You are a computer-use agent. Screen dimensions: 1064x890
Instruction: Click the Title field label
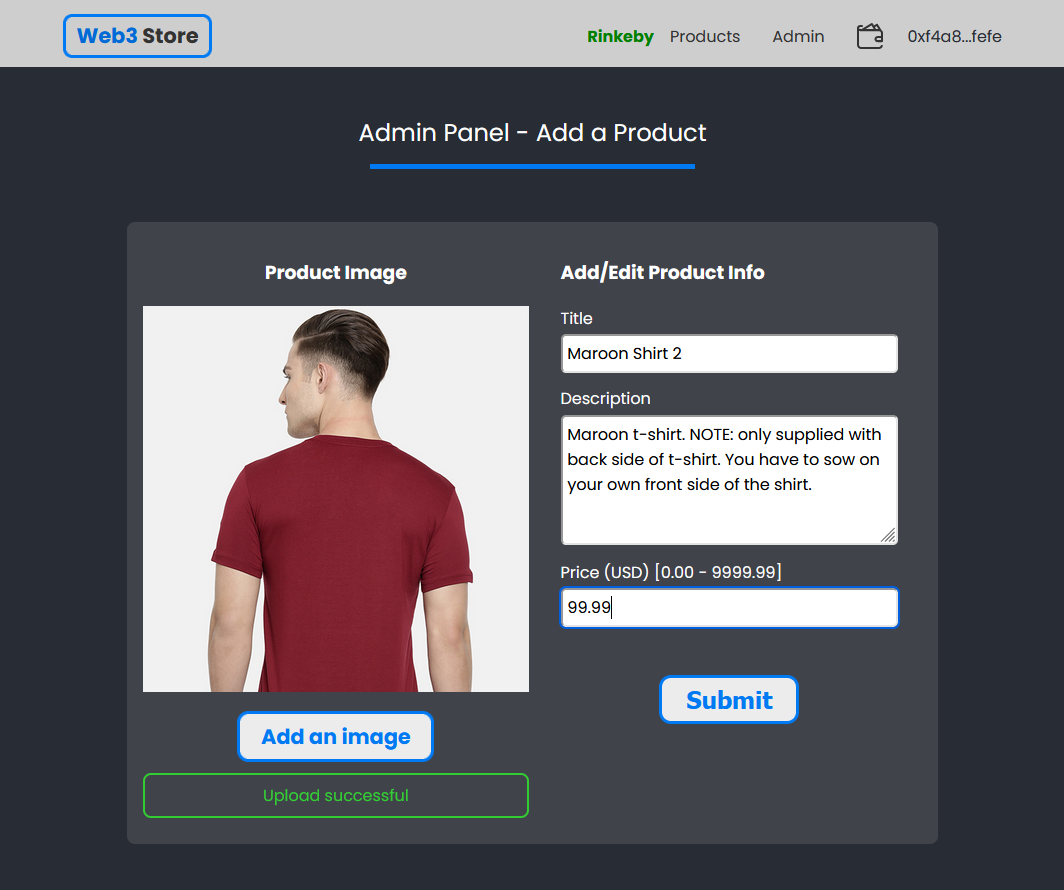[x=577, y=319]
